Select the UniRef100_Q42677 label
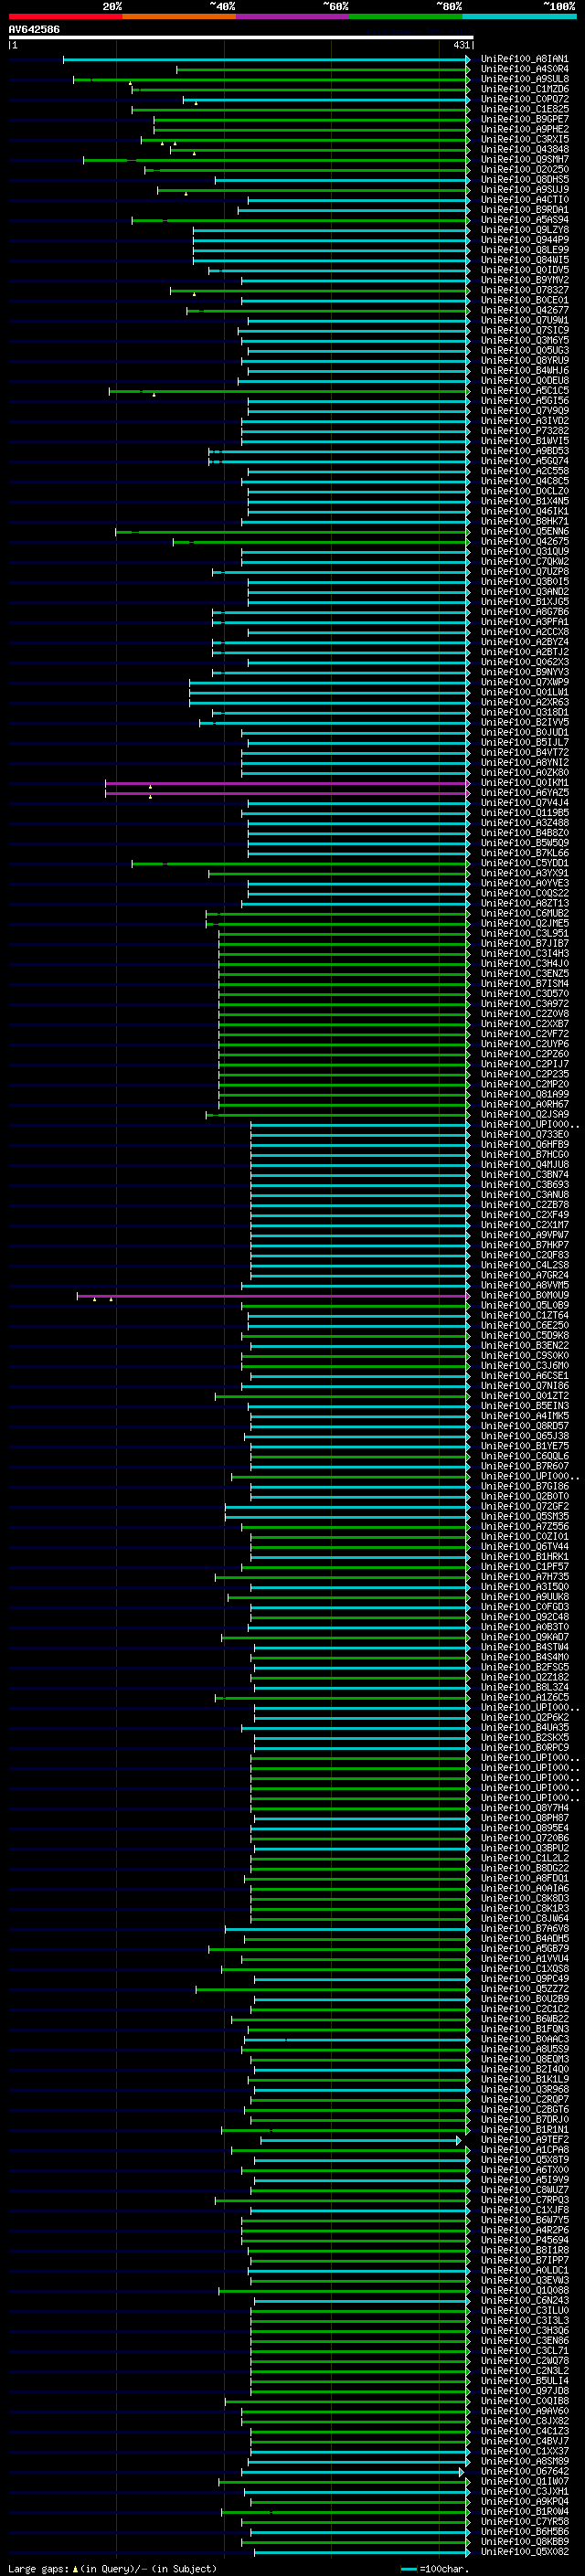 point(525,310)
